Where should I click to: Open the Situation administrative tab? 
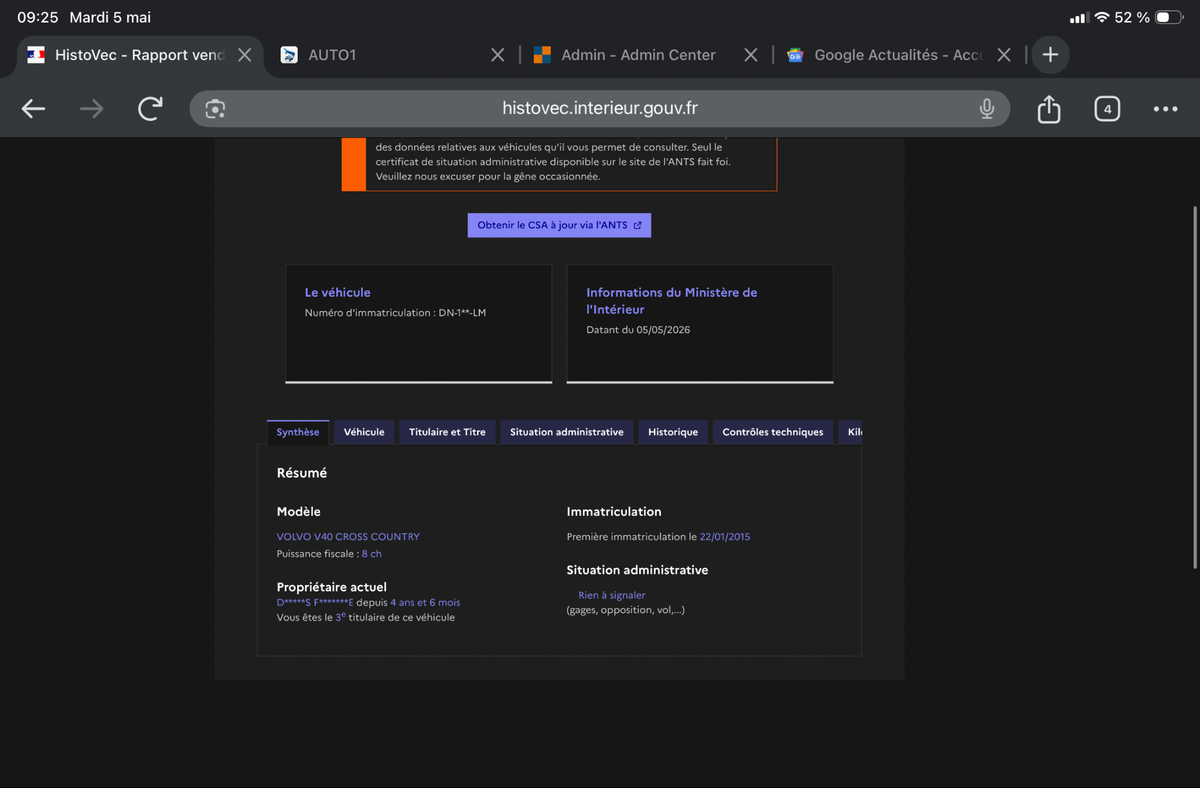click(x=567, y=432)
